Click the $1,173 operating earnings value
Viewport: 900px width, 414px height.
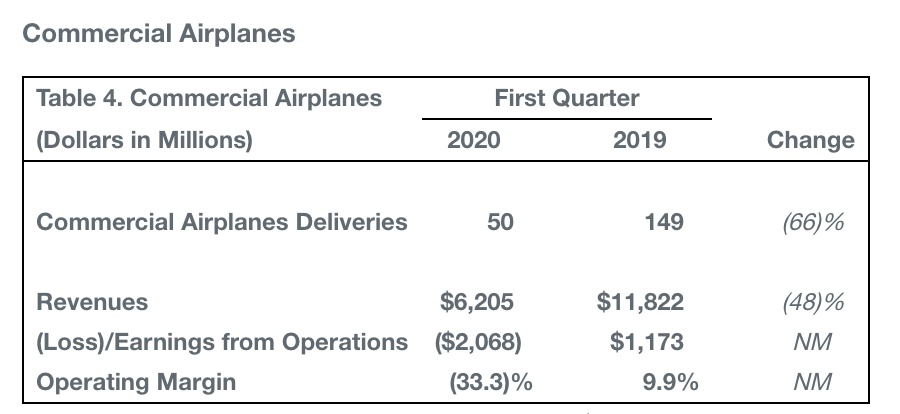click(x=646, y=342)
